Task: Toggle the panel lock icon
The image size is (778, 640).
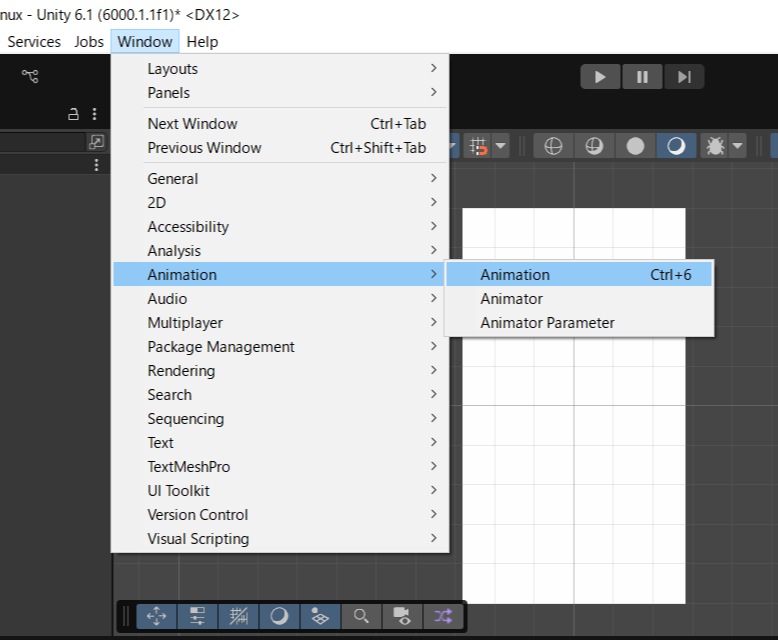Action: pyautogui.click(x=73, y=114)
